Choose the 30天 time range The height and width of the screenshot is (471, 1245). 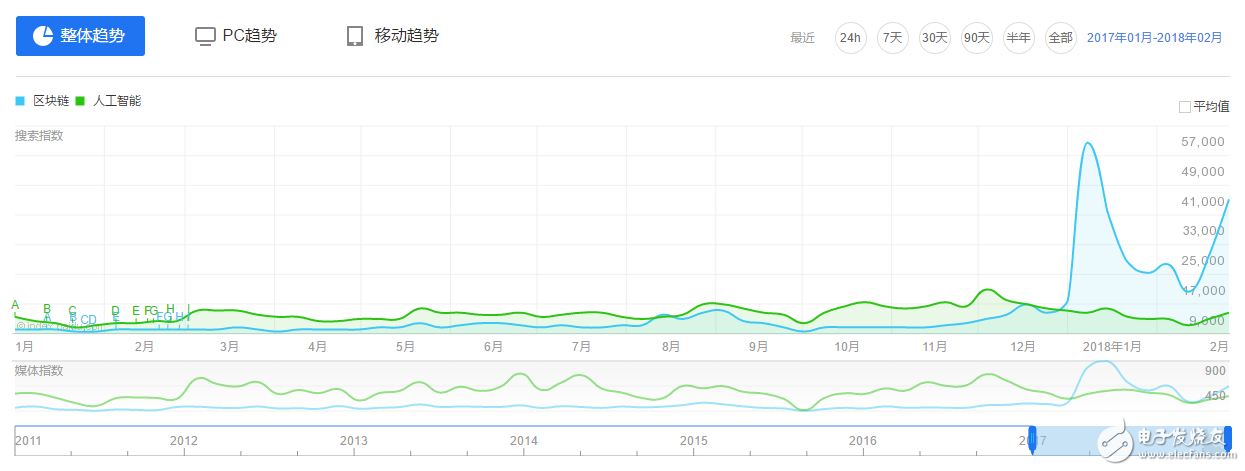tap(934, 38)
